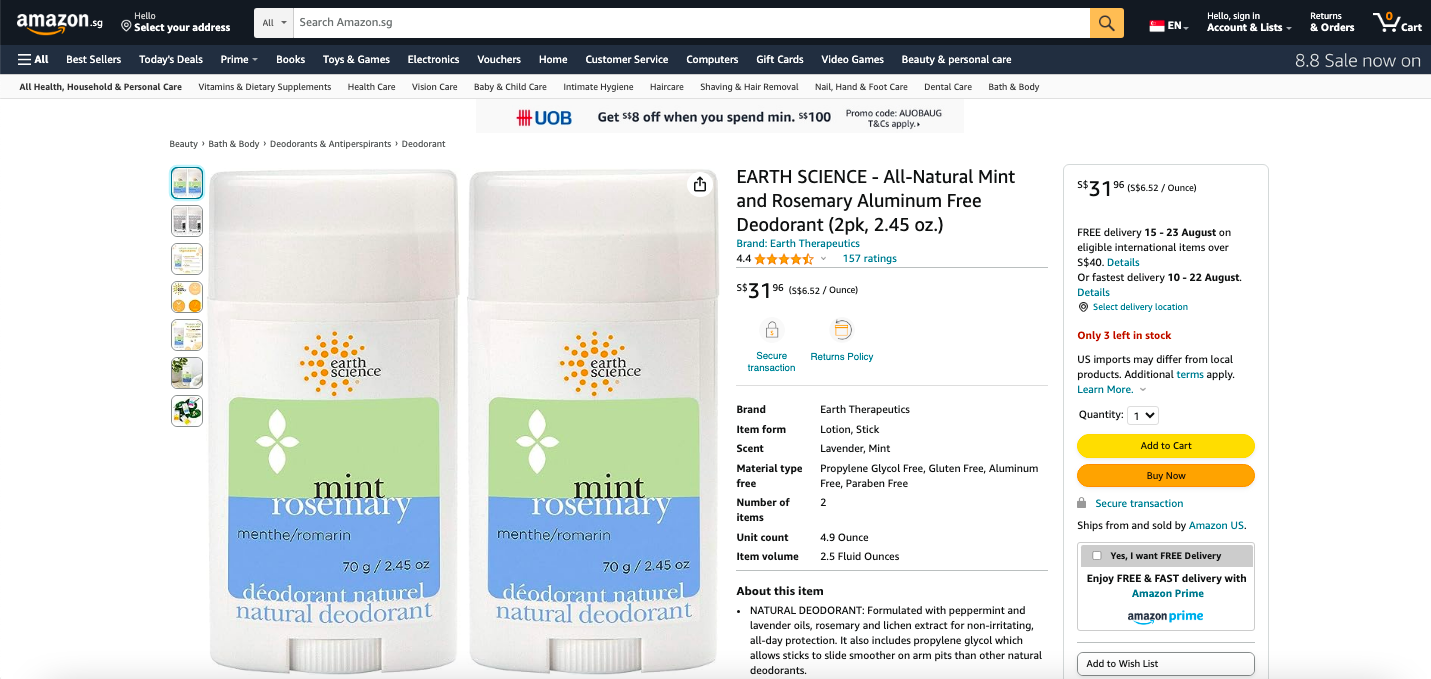Open Video Games navigation item
Image resolution: width=1431 pixels, height=679 pixels.
pyautogui.click(x=852, y=59)
